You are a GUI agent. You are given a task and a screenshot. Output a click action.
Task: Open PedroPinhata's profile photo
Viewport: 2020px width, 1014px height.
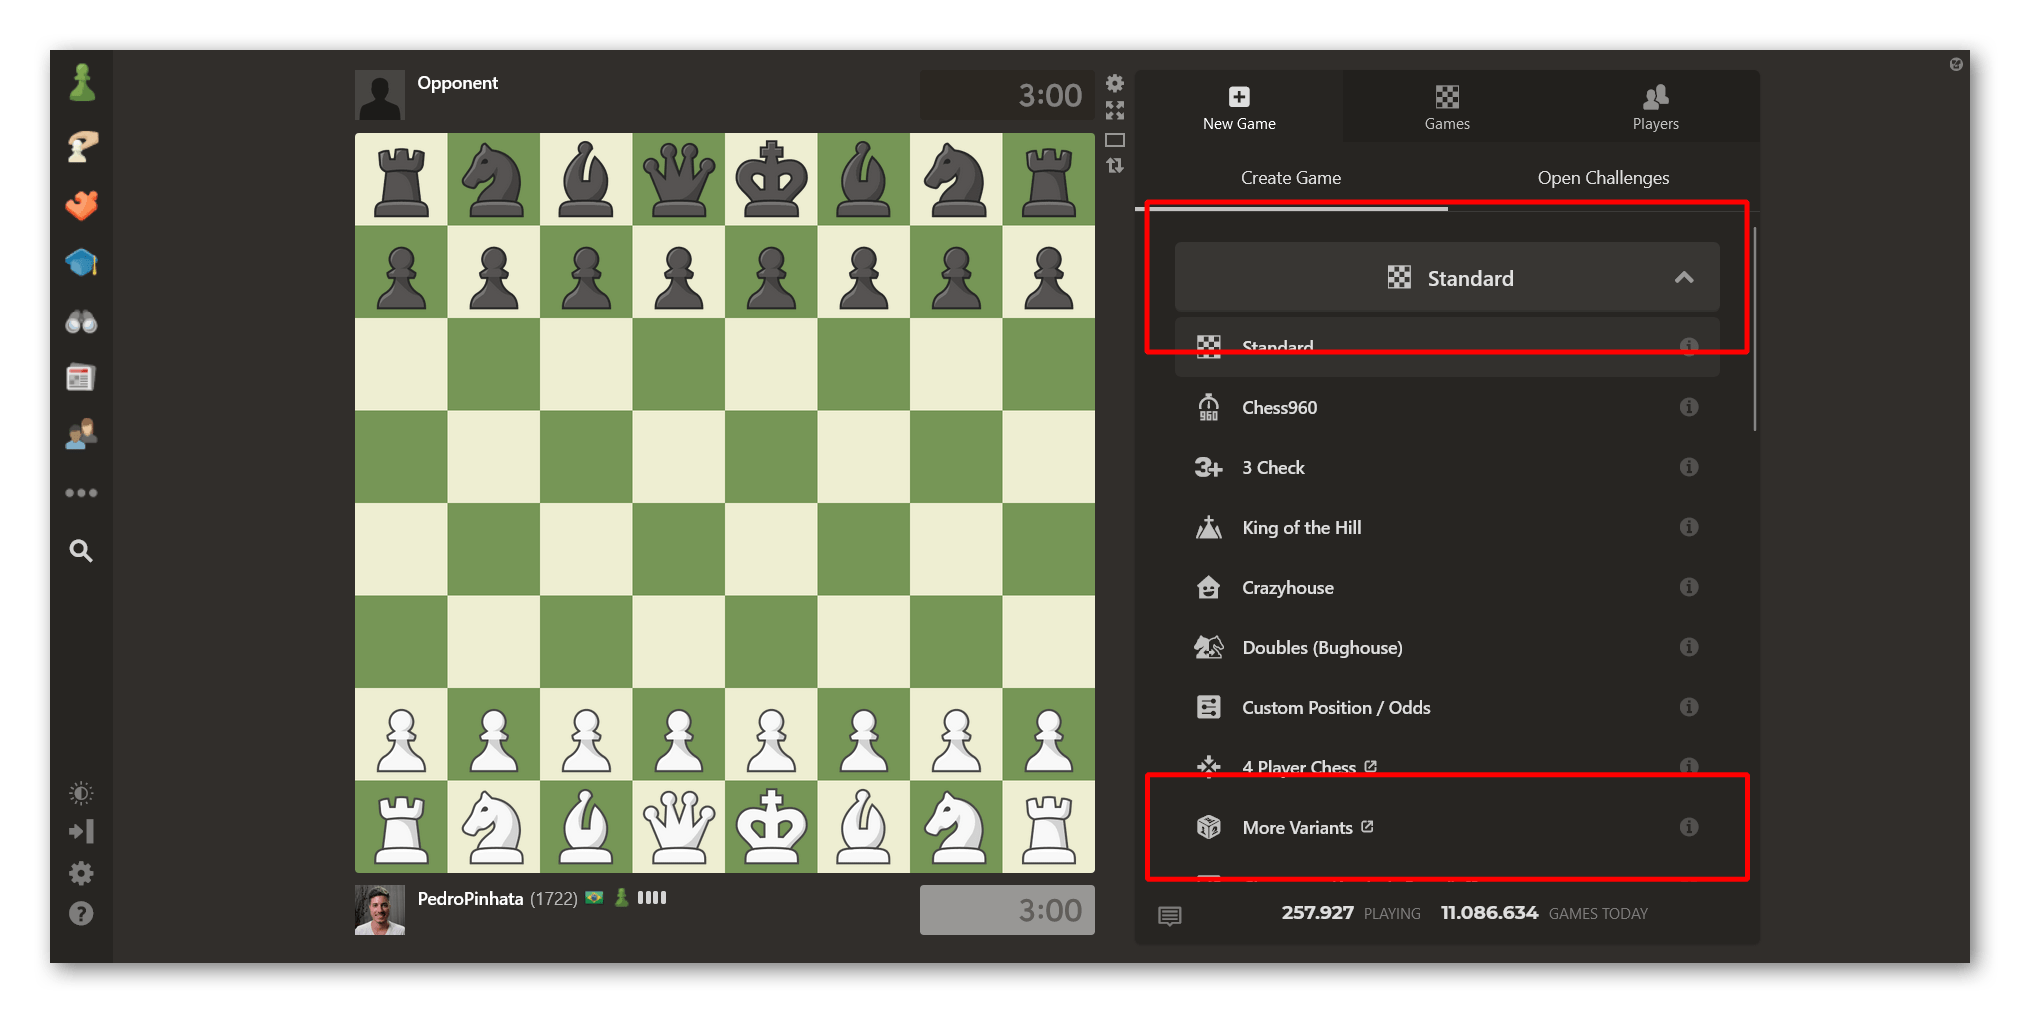[380, 910]
